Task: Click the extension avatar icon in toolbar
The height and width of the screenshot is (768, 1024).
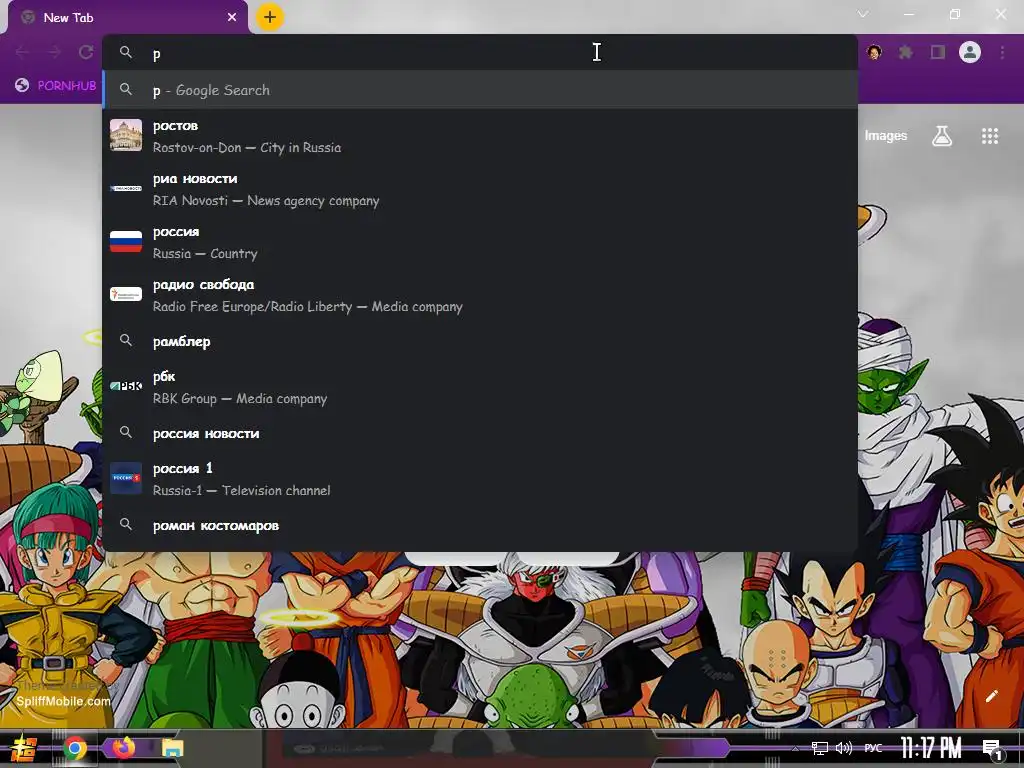Action: point(874,52)
